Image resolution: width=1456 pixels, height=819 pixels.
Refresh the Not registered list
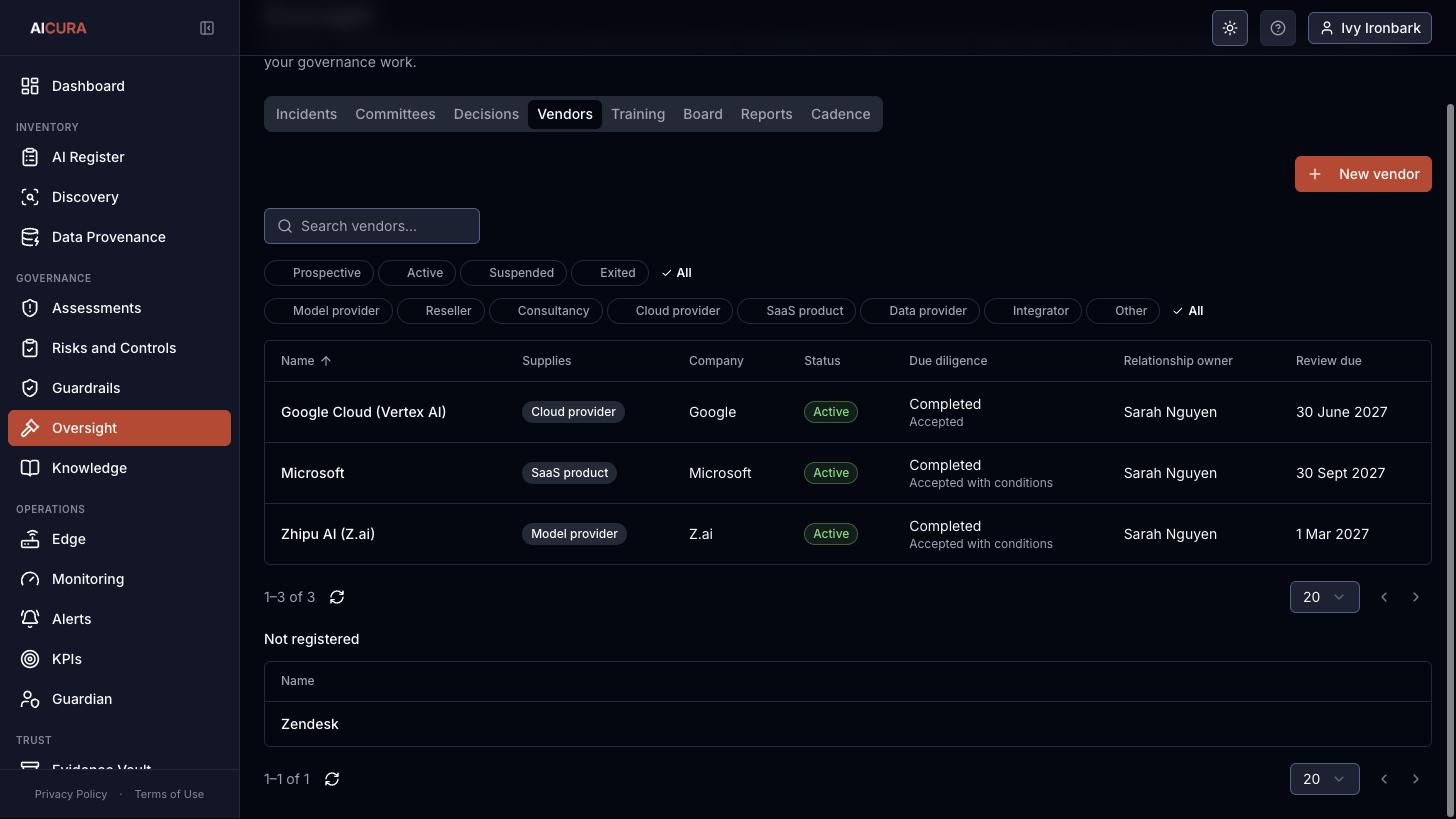pos(332,779)
